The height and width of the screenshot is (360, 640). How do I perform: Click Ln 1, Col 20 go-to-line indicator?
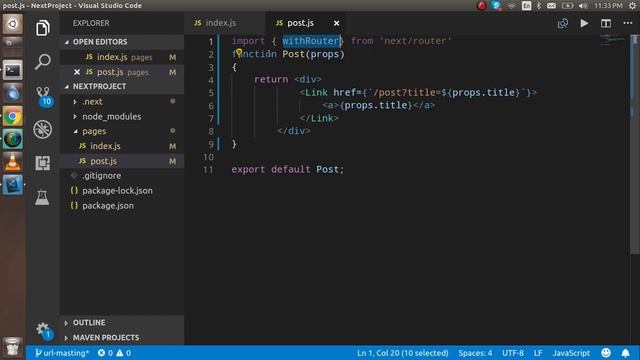402,353
